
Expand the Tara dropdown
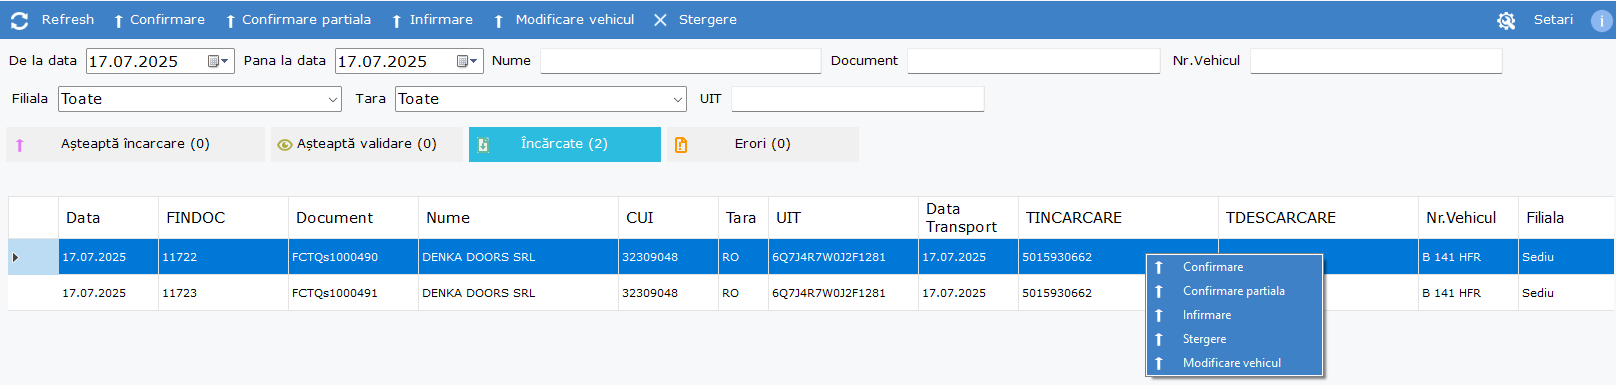coord(678,99)
